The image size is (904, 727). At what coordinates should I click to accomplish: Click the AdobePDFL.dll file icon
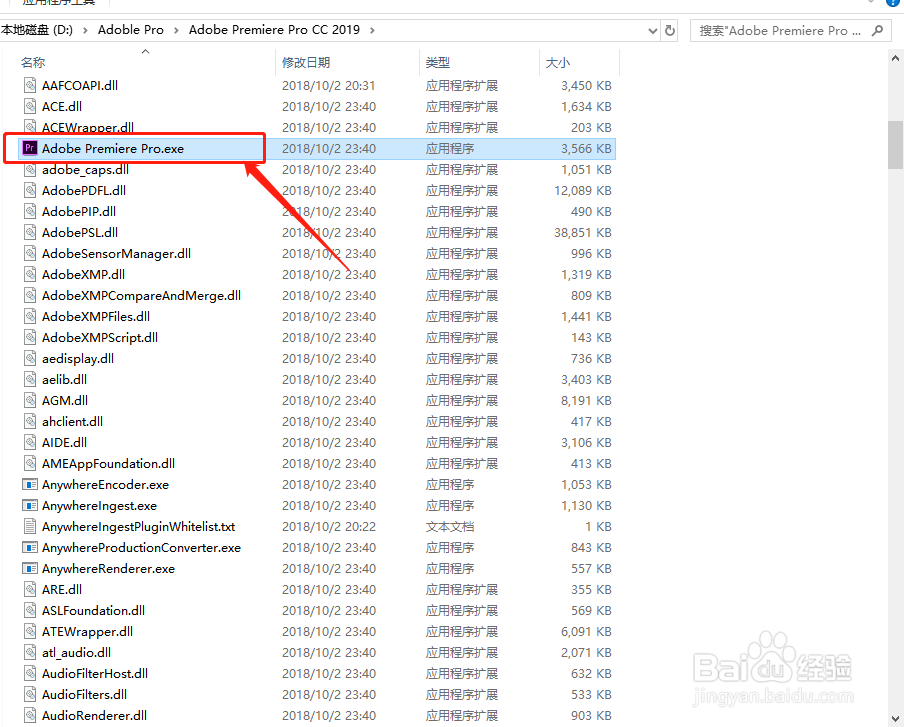[30, 190]
